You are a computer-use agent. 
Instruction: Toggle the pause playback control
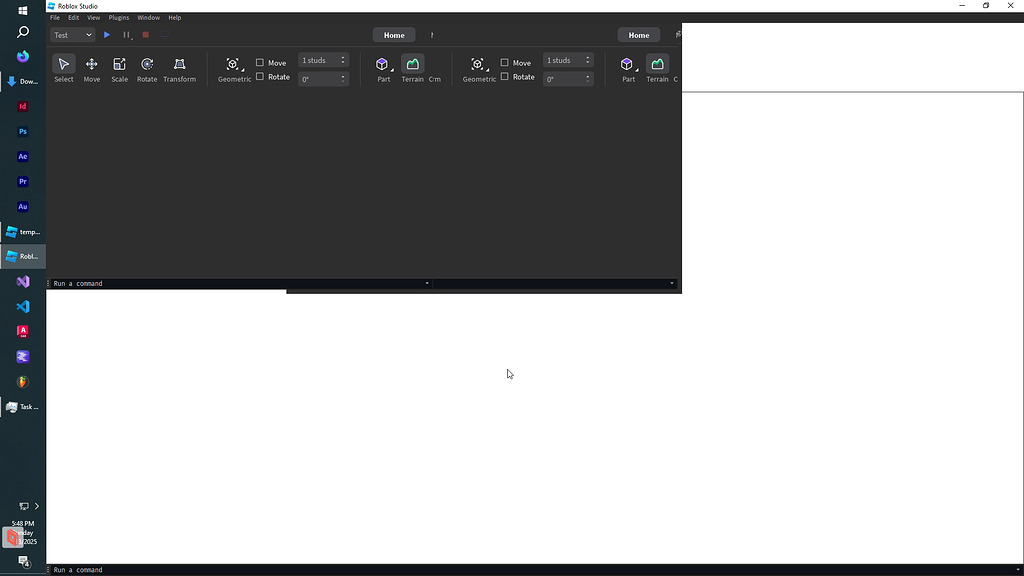[x=126, y=34]
